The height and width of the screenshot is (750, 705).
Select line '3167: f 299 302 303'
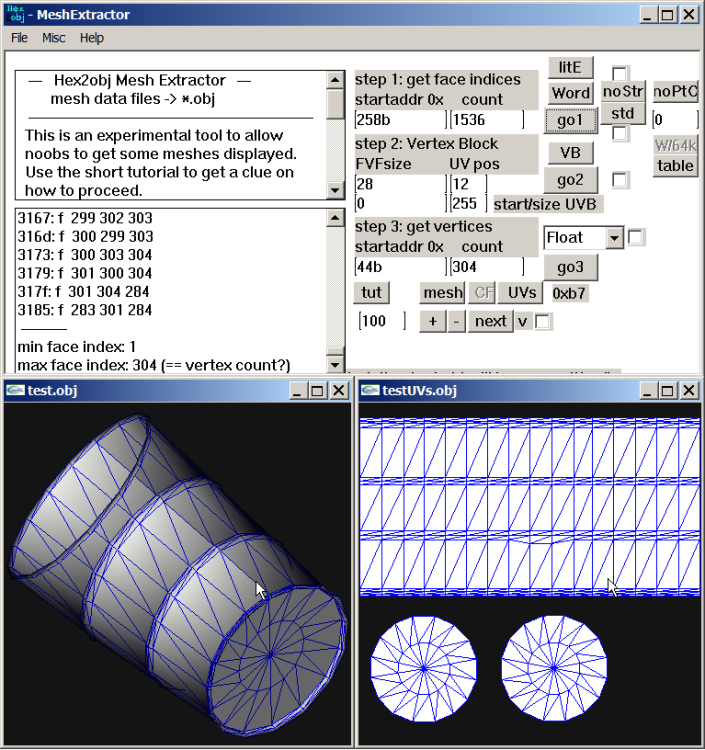tap(85, 218)
